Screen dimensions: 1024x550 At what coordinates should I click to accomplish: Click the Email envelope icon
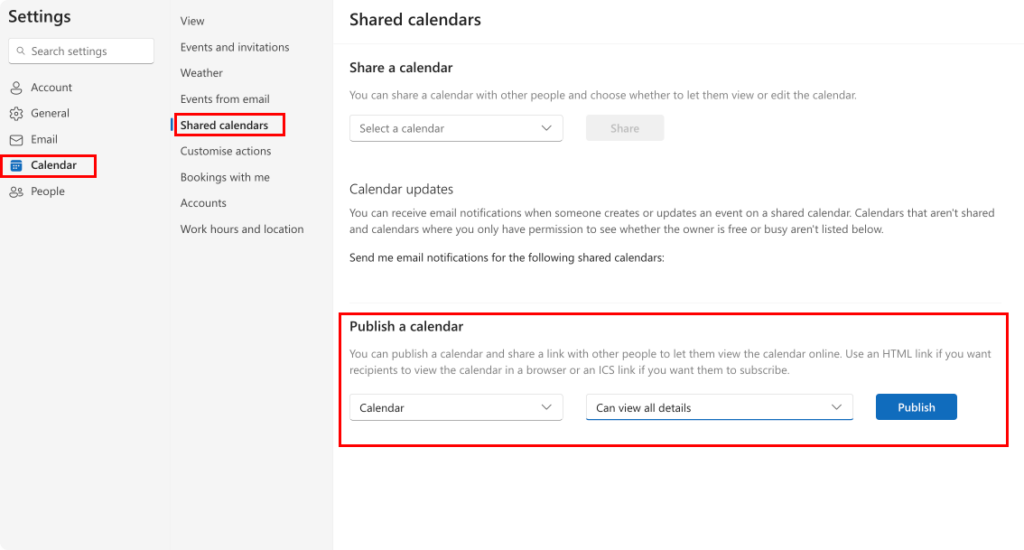[x=16, y=140]
